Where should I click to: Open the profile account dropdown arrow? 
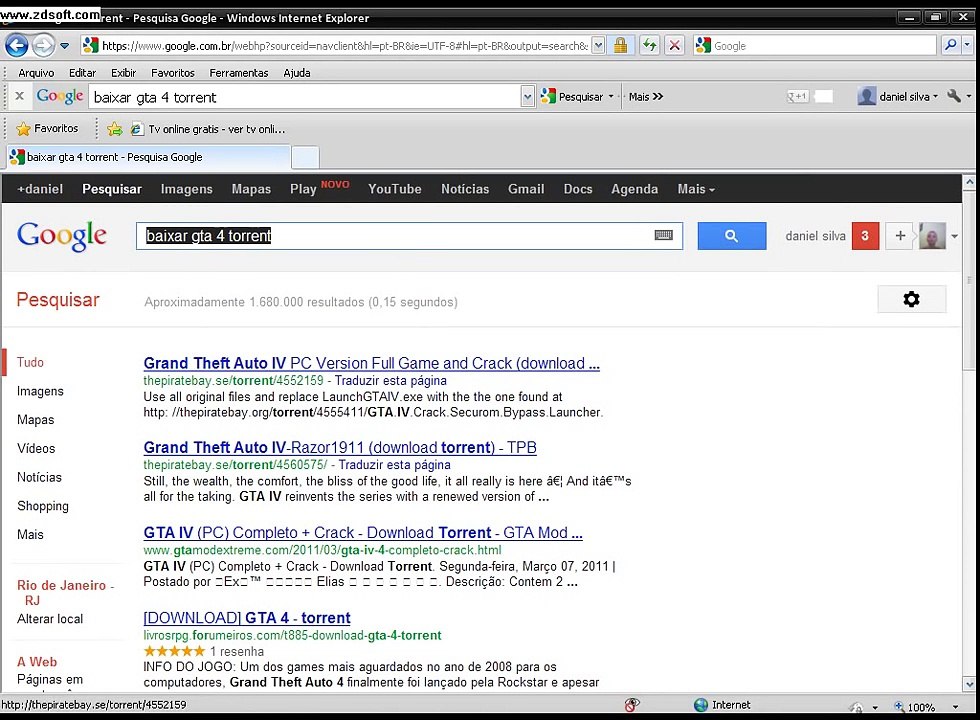(x=954, y=236)
